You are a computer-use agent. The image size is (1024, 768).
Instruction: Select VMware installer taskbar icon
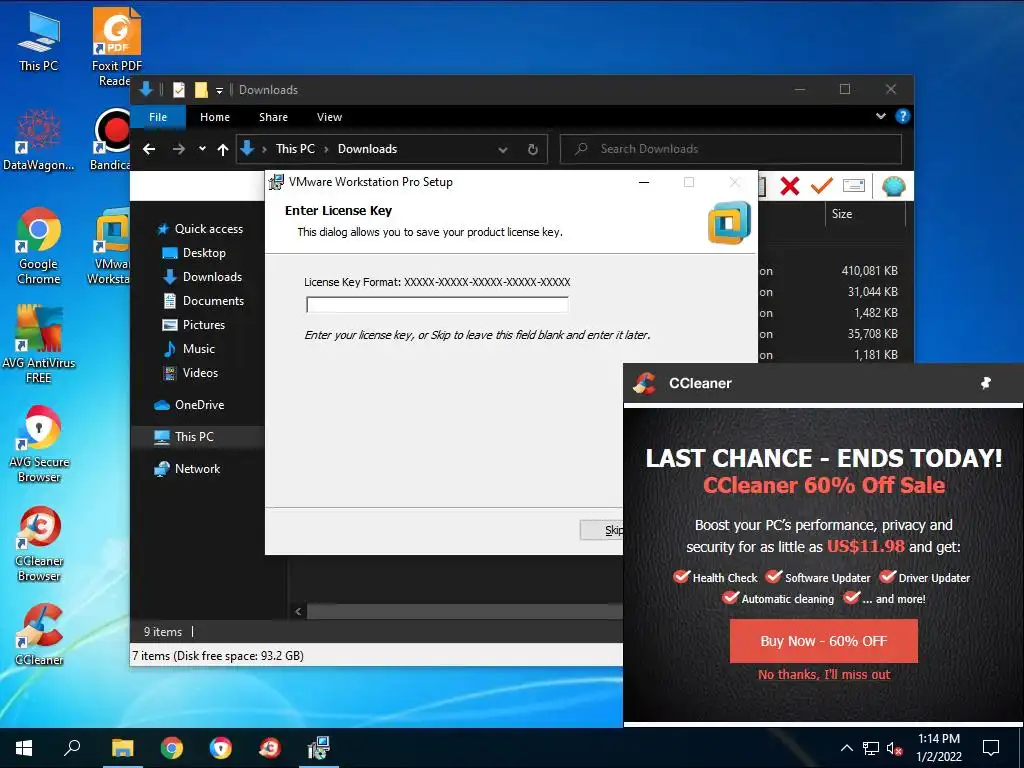tap(319, 748)
